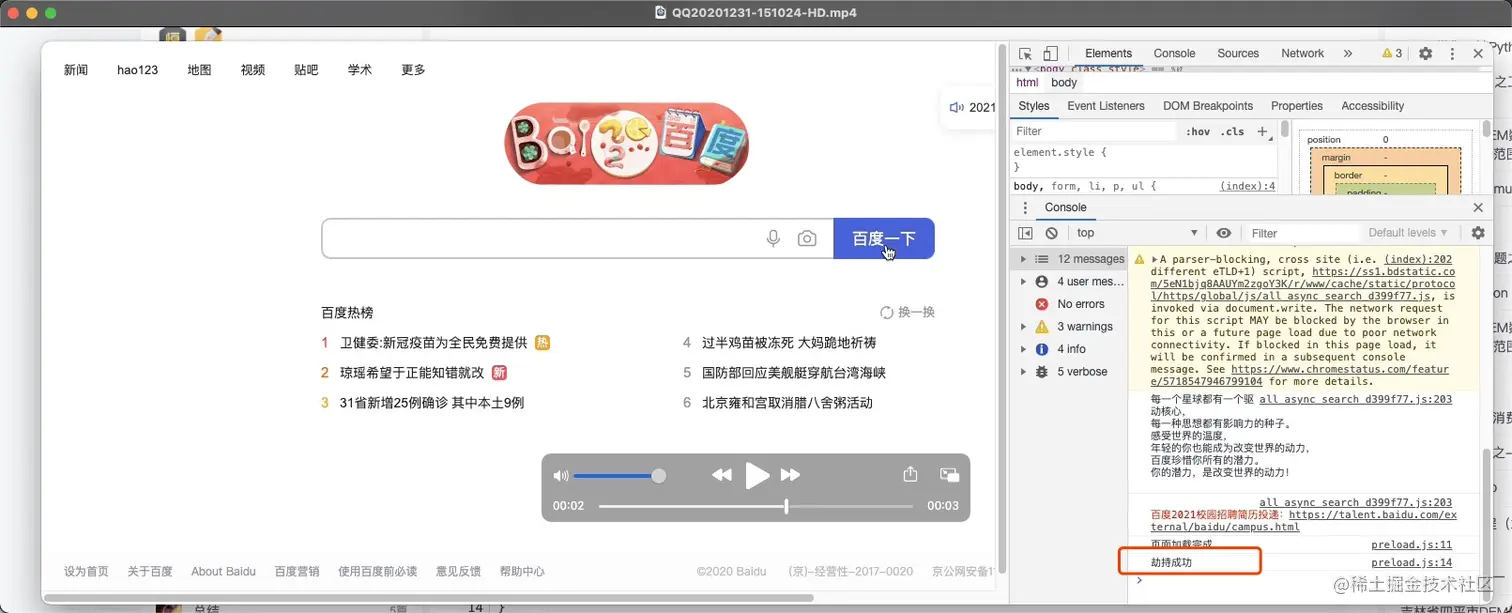Select the body breadcrumb
The height and width of the screenshot is (613, 1512).
[x=1064, y=83]
